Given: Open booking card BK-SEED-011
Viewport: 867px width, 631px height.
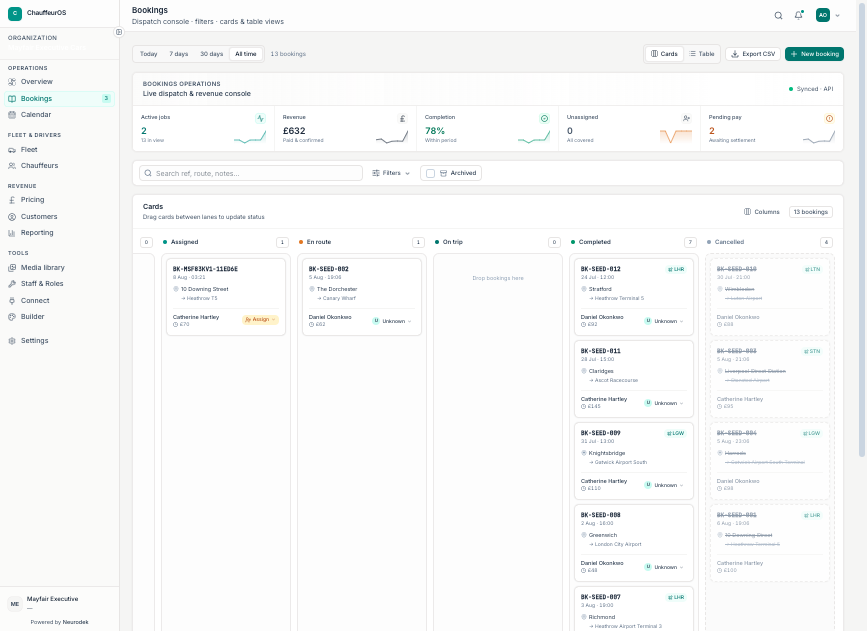Looking at the screenshot, I should pos(634,379).
